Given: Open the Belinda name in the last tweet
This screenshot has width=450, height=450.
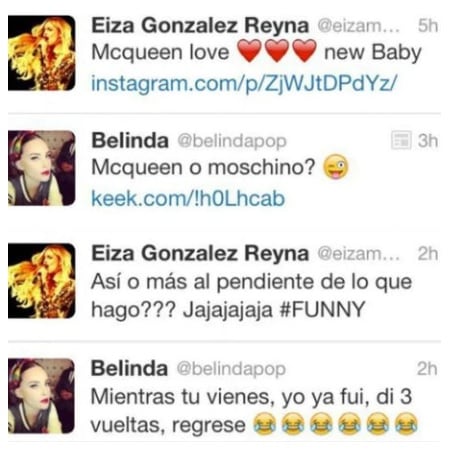Looking at the screenshot, I should tap(129, 369).
